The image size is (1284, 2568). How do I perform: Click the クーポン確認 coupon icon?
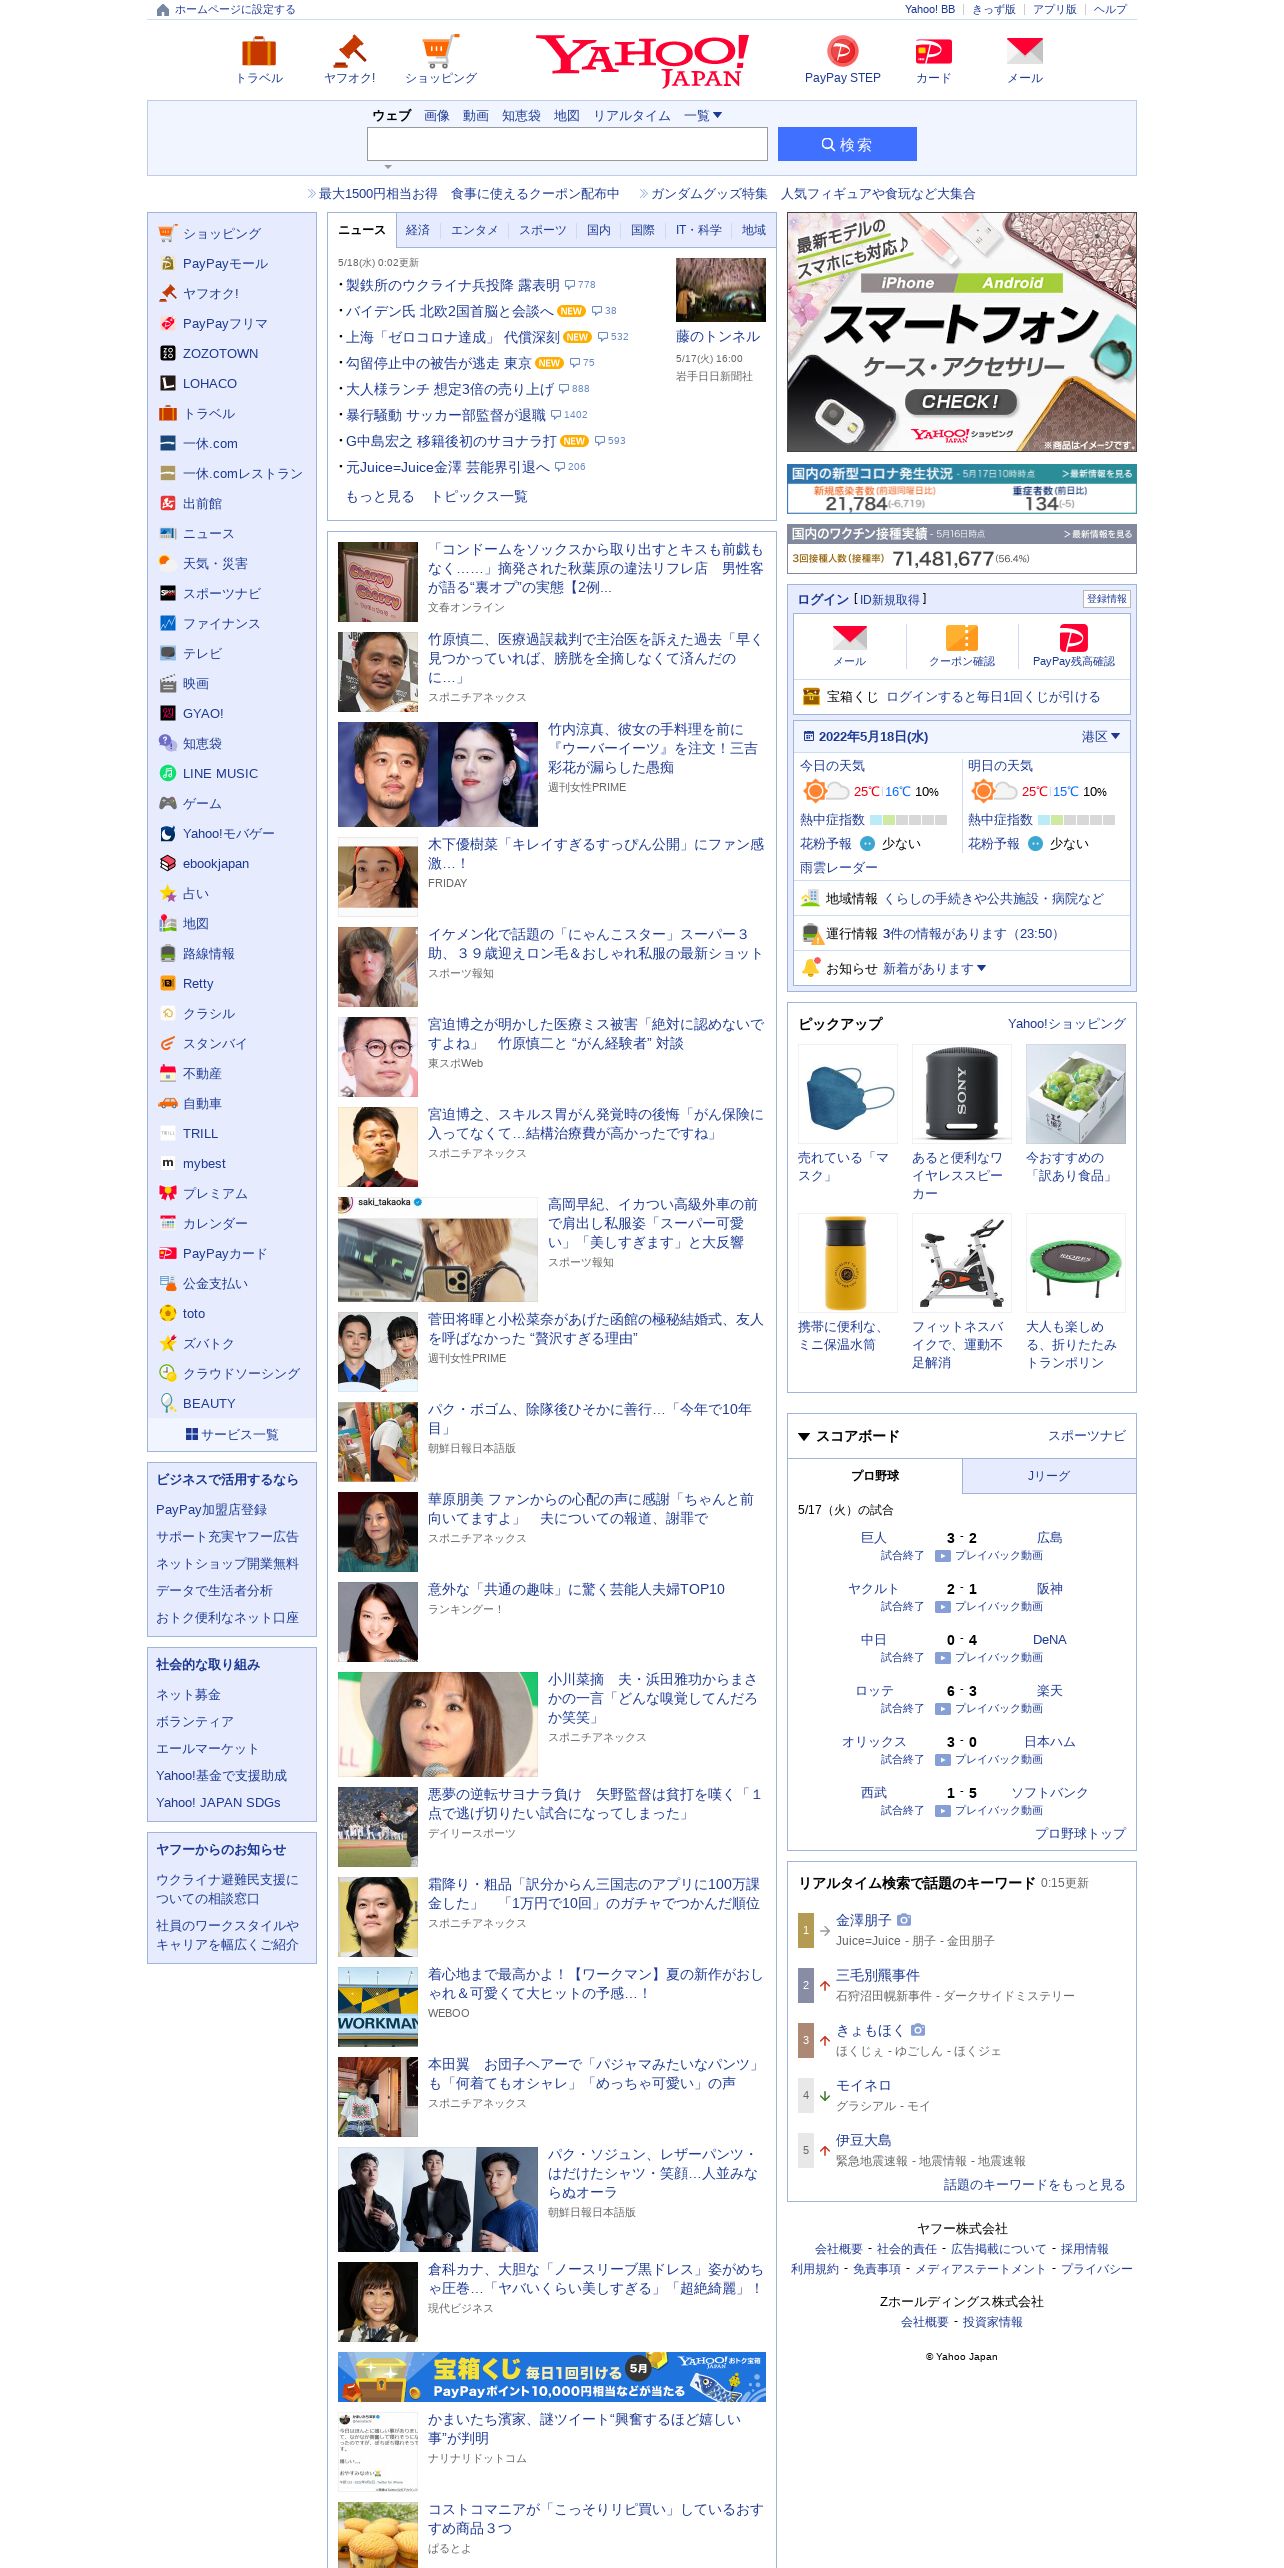click(x=962, y=638)
